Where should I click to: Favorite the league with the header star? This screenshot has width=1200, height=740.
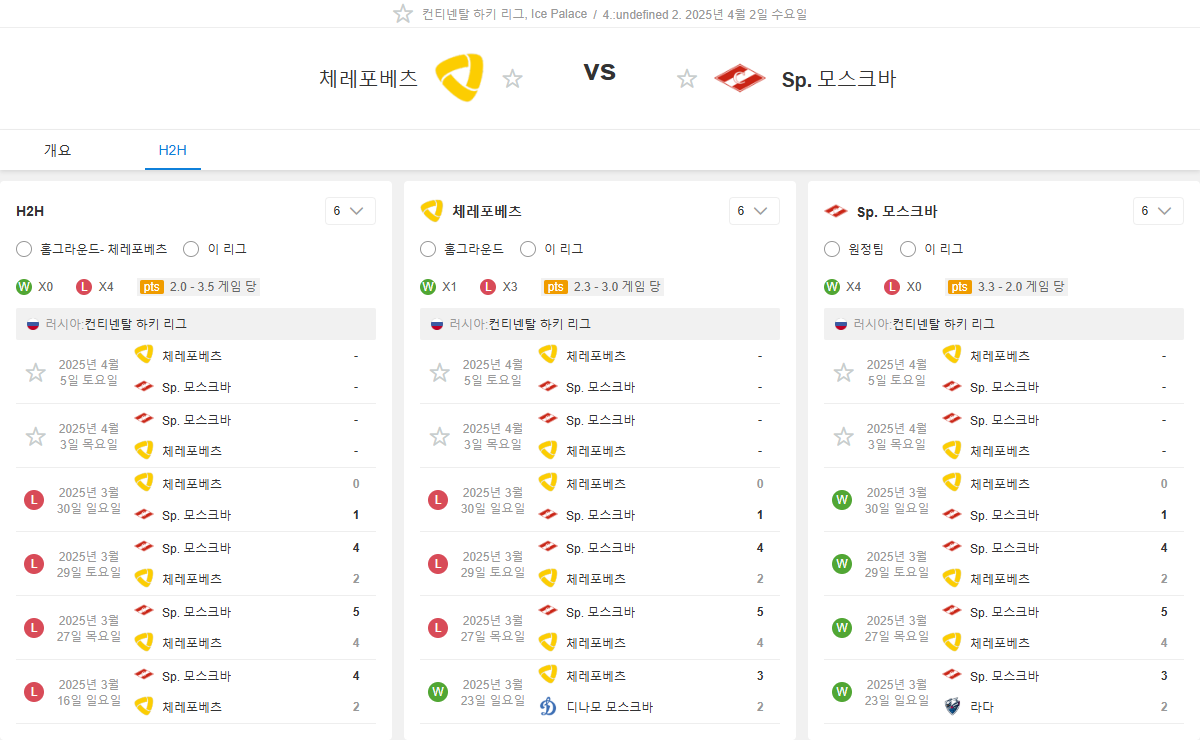[403, 14]
